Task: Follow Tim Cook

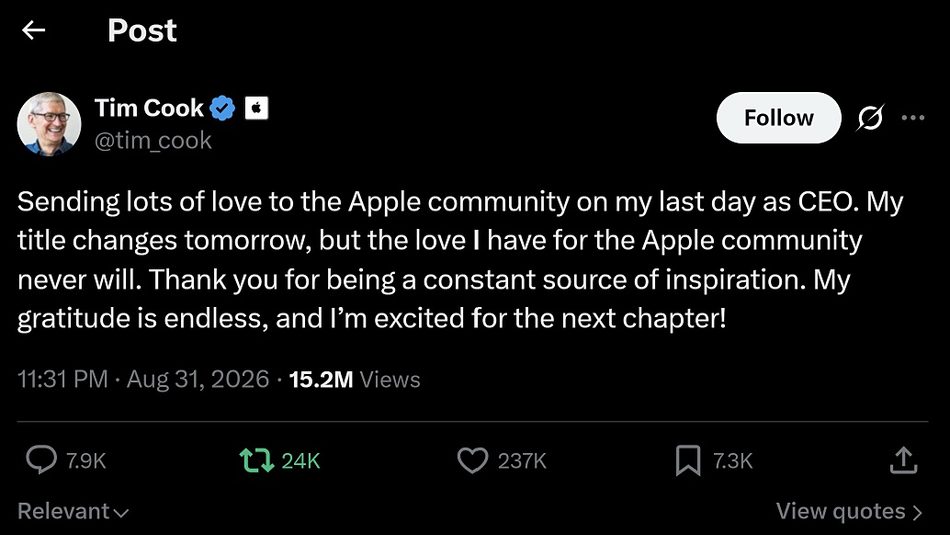Action: 779,118
